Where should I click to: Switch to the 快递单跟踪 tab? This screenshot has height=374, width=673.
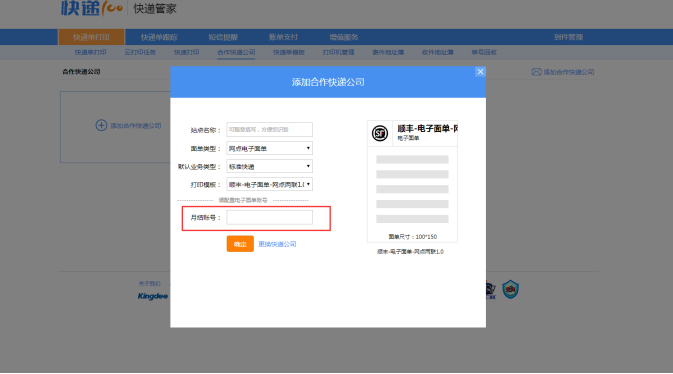pos(159,37)
